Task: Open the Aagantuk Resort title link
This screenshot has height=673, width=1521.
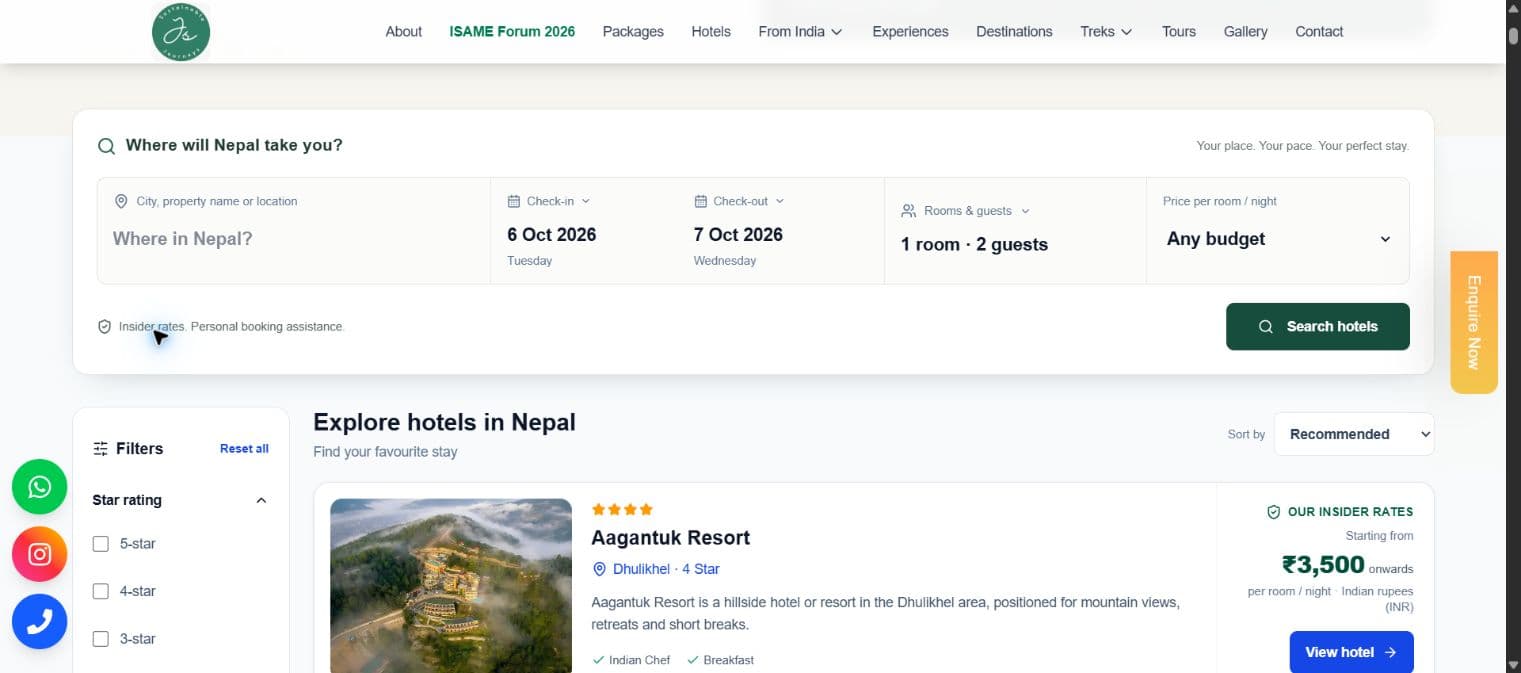Action: pos(670,538)
